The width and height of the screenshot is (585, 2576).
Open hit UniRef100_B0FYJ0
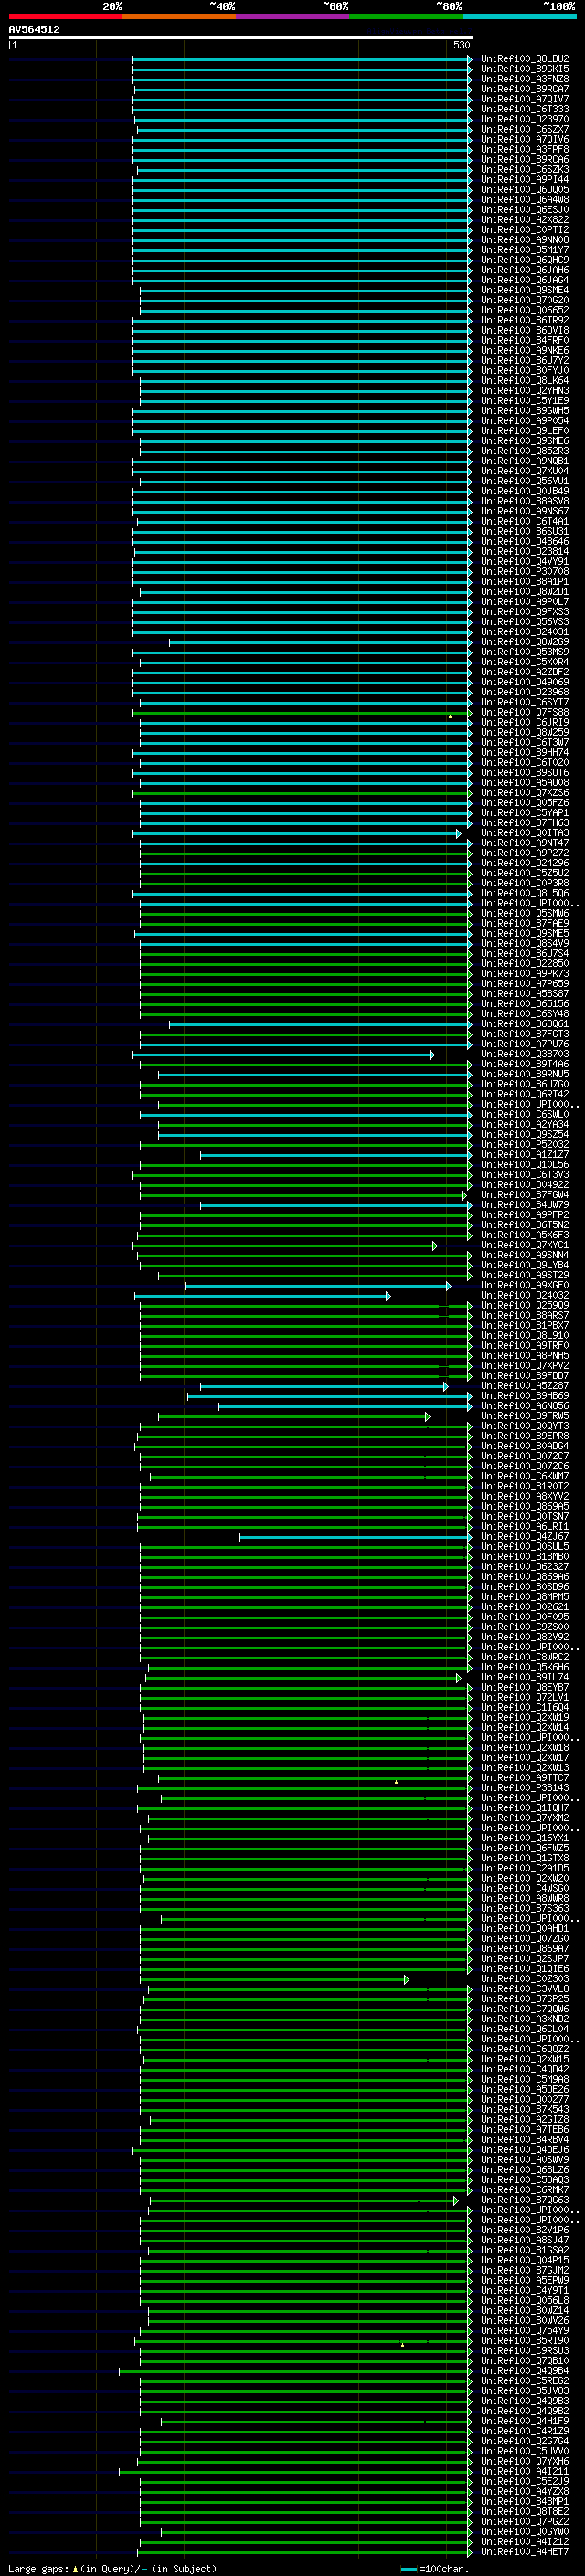tap(525, 371)
